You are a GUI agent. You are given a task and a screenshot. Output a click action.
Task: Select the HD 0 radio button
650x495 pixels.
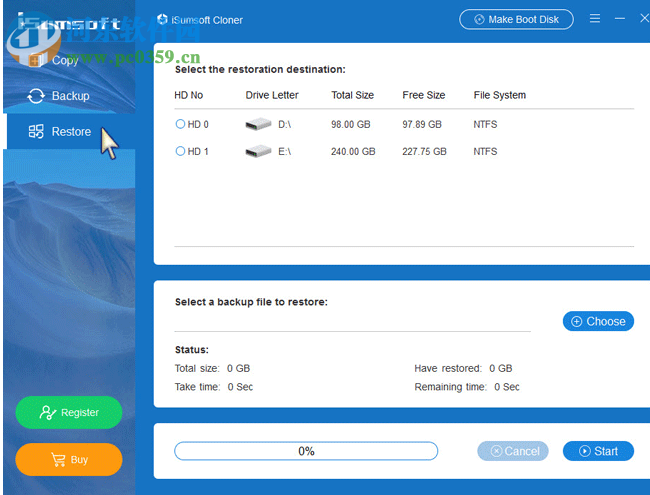pos(180,124)
